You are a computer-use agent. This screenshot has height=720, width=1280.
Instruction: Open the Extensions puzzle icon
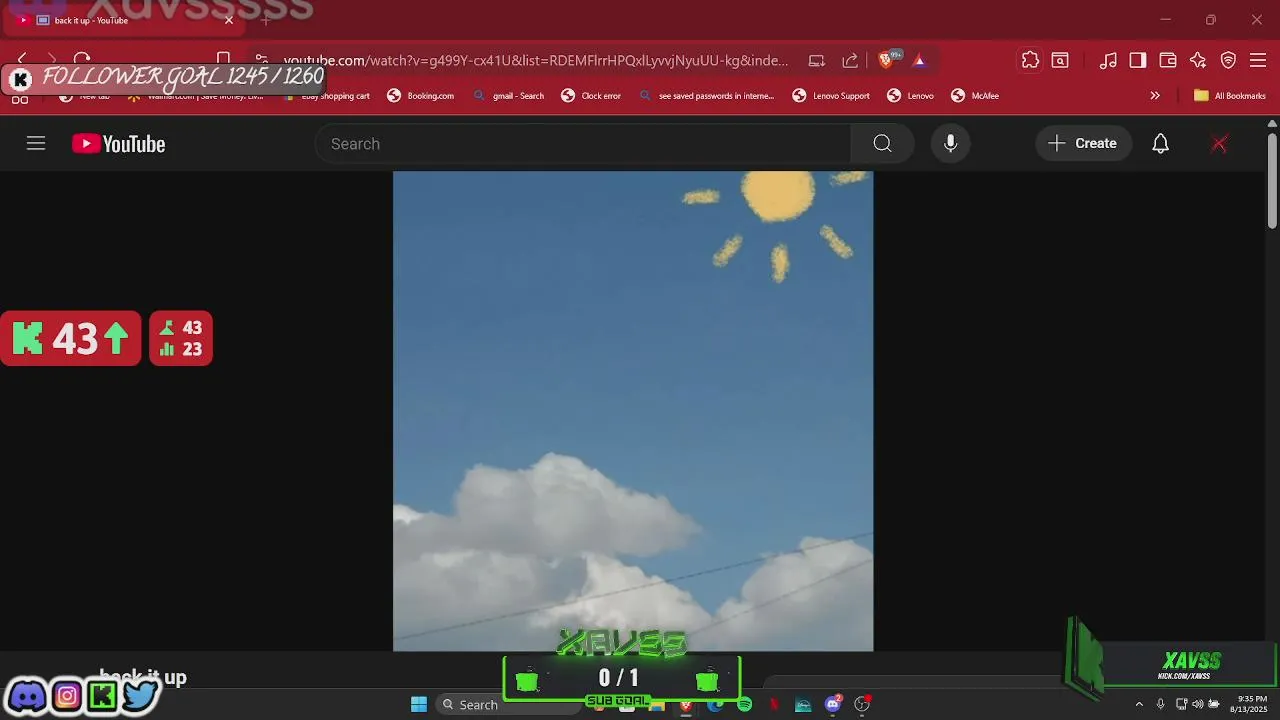point(1030,60)
